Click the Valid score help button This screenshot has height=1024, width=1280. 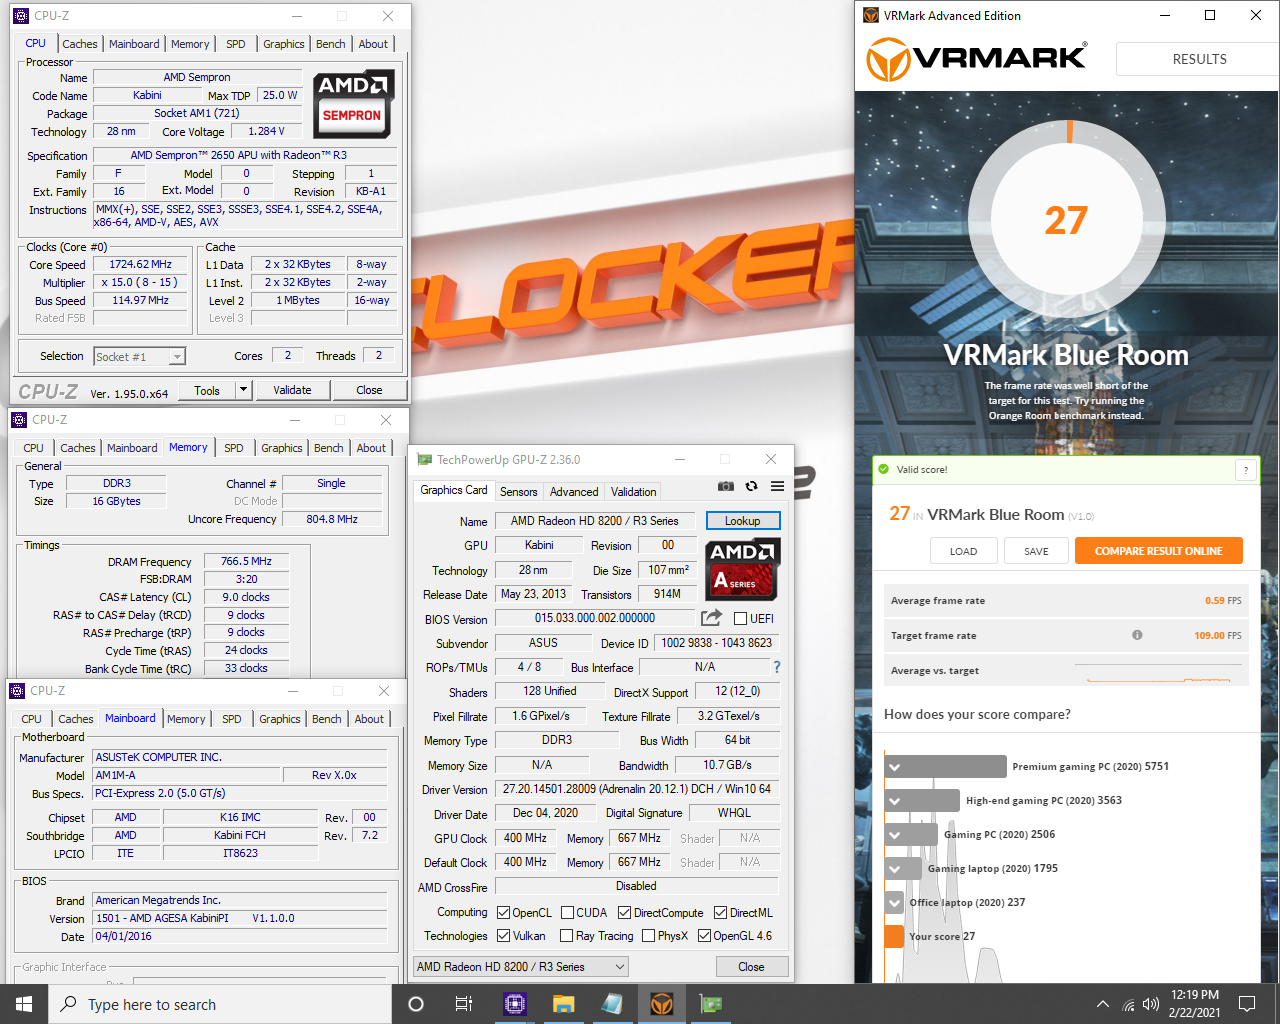pyautogui.click(x=1246, y=470)
